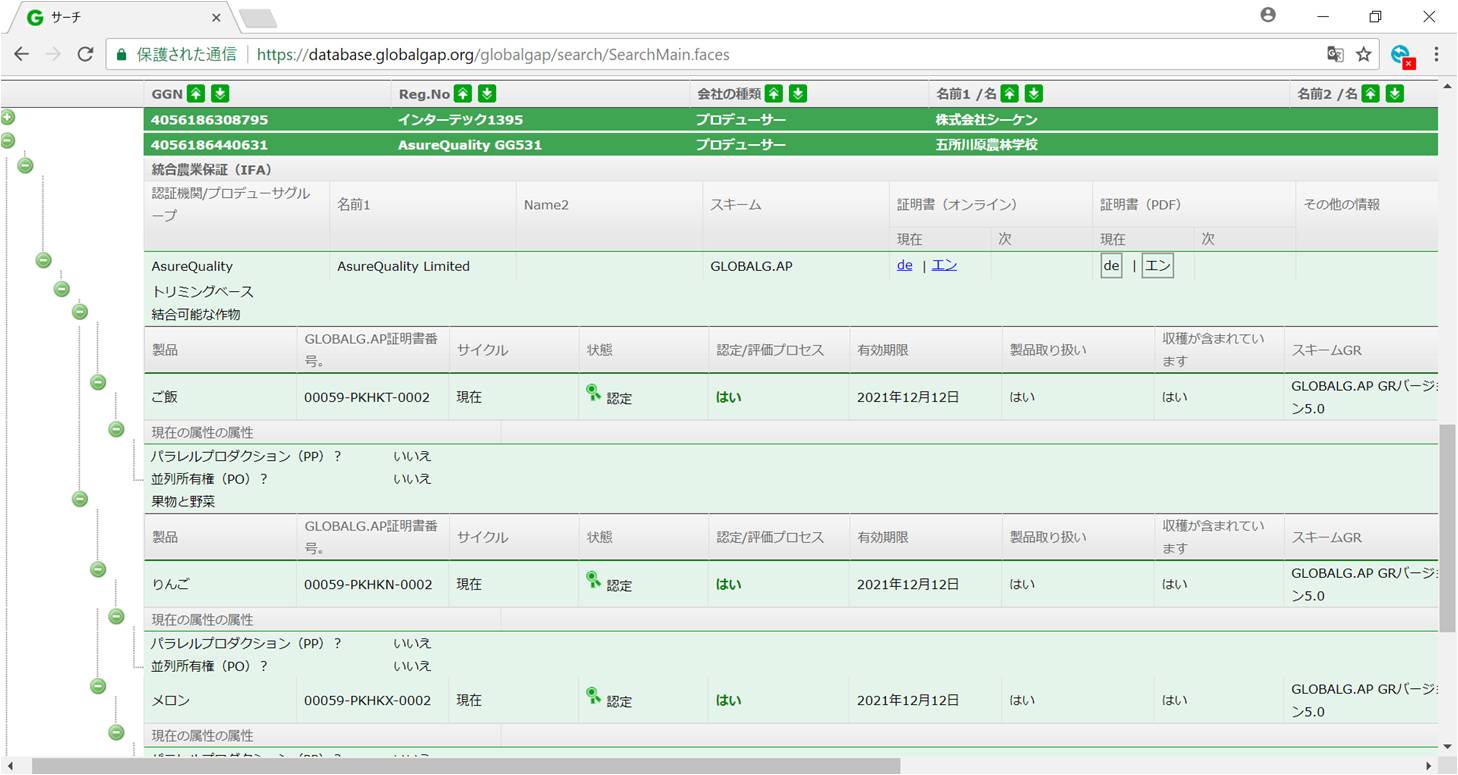The height and width of the screenshot is (775, 1458).
Task: Sort Reg.No column ascending
Action: (463, 94)
